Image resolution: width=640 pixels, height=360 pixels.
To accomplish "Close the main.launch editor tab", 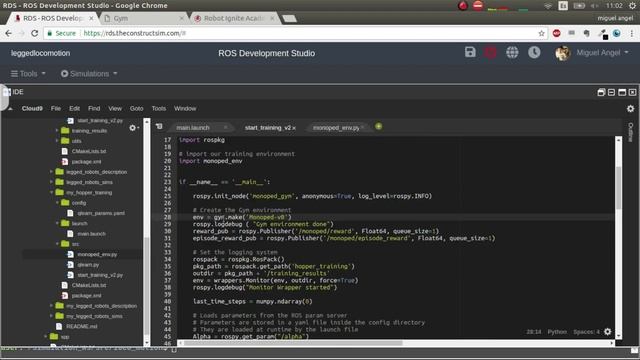I will pos(225,128).
